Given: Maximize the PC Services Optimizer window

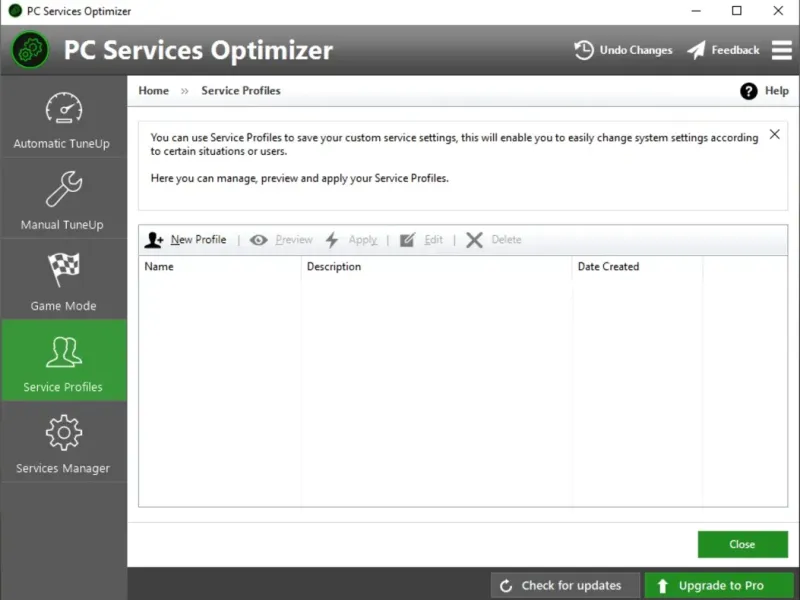Looking at the screenshot, I should coord(737,11).
